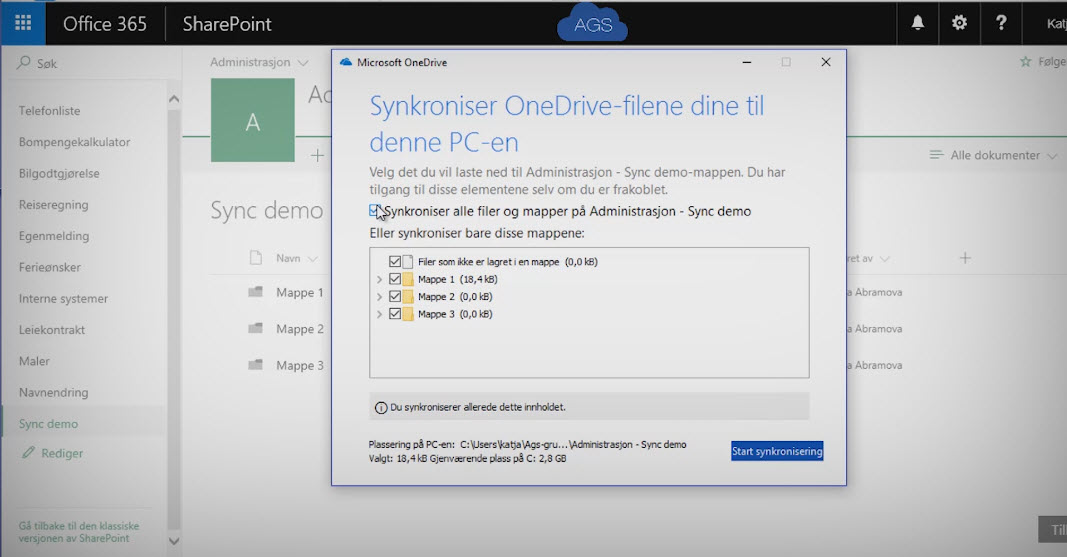
Task: Untick files not stored in a folder checkbox
Action: [x=395, y=261]
